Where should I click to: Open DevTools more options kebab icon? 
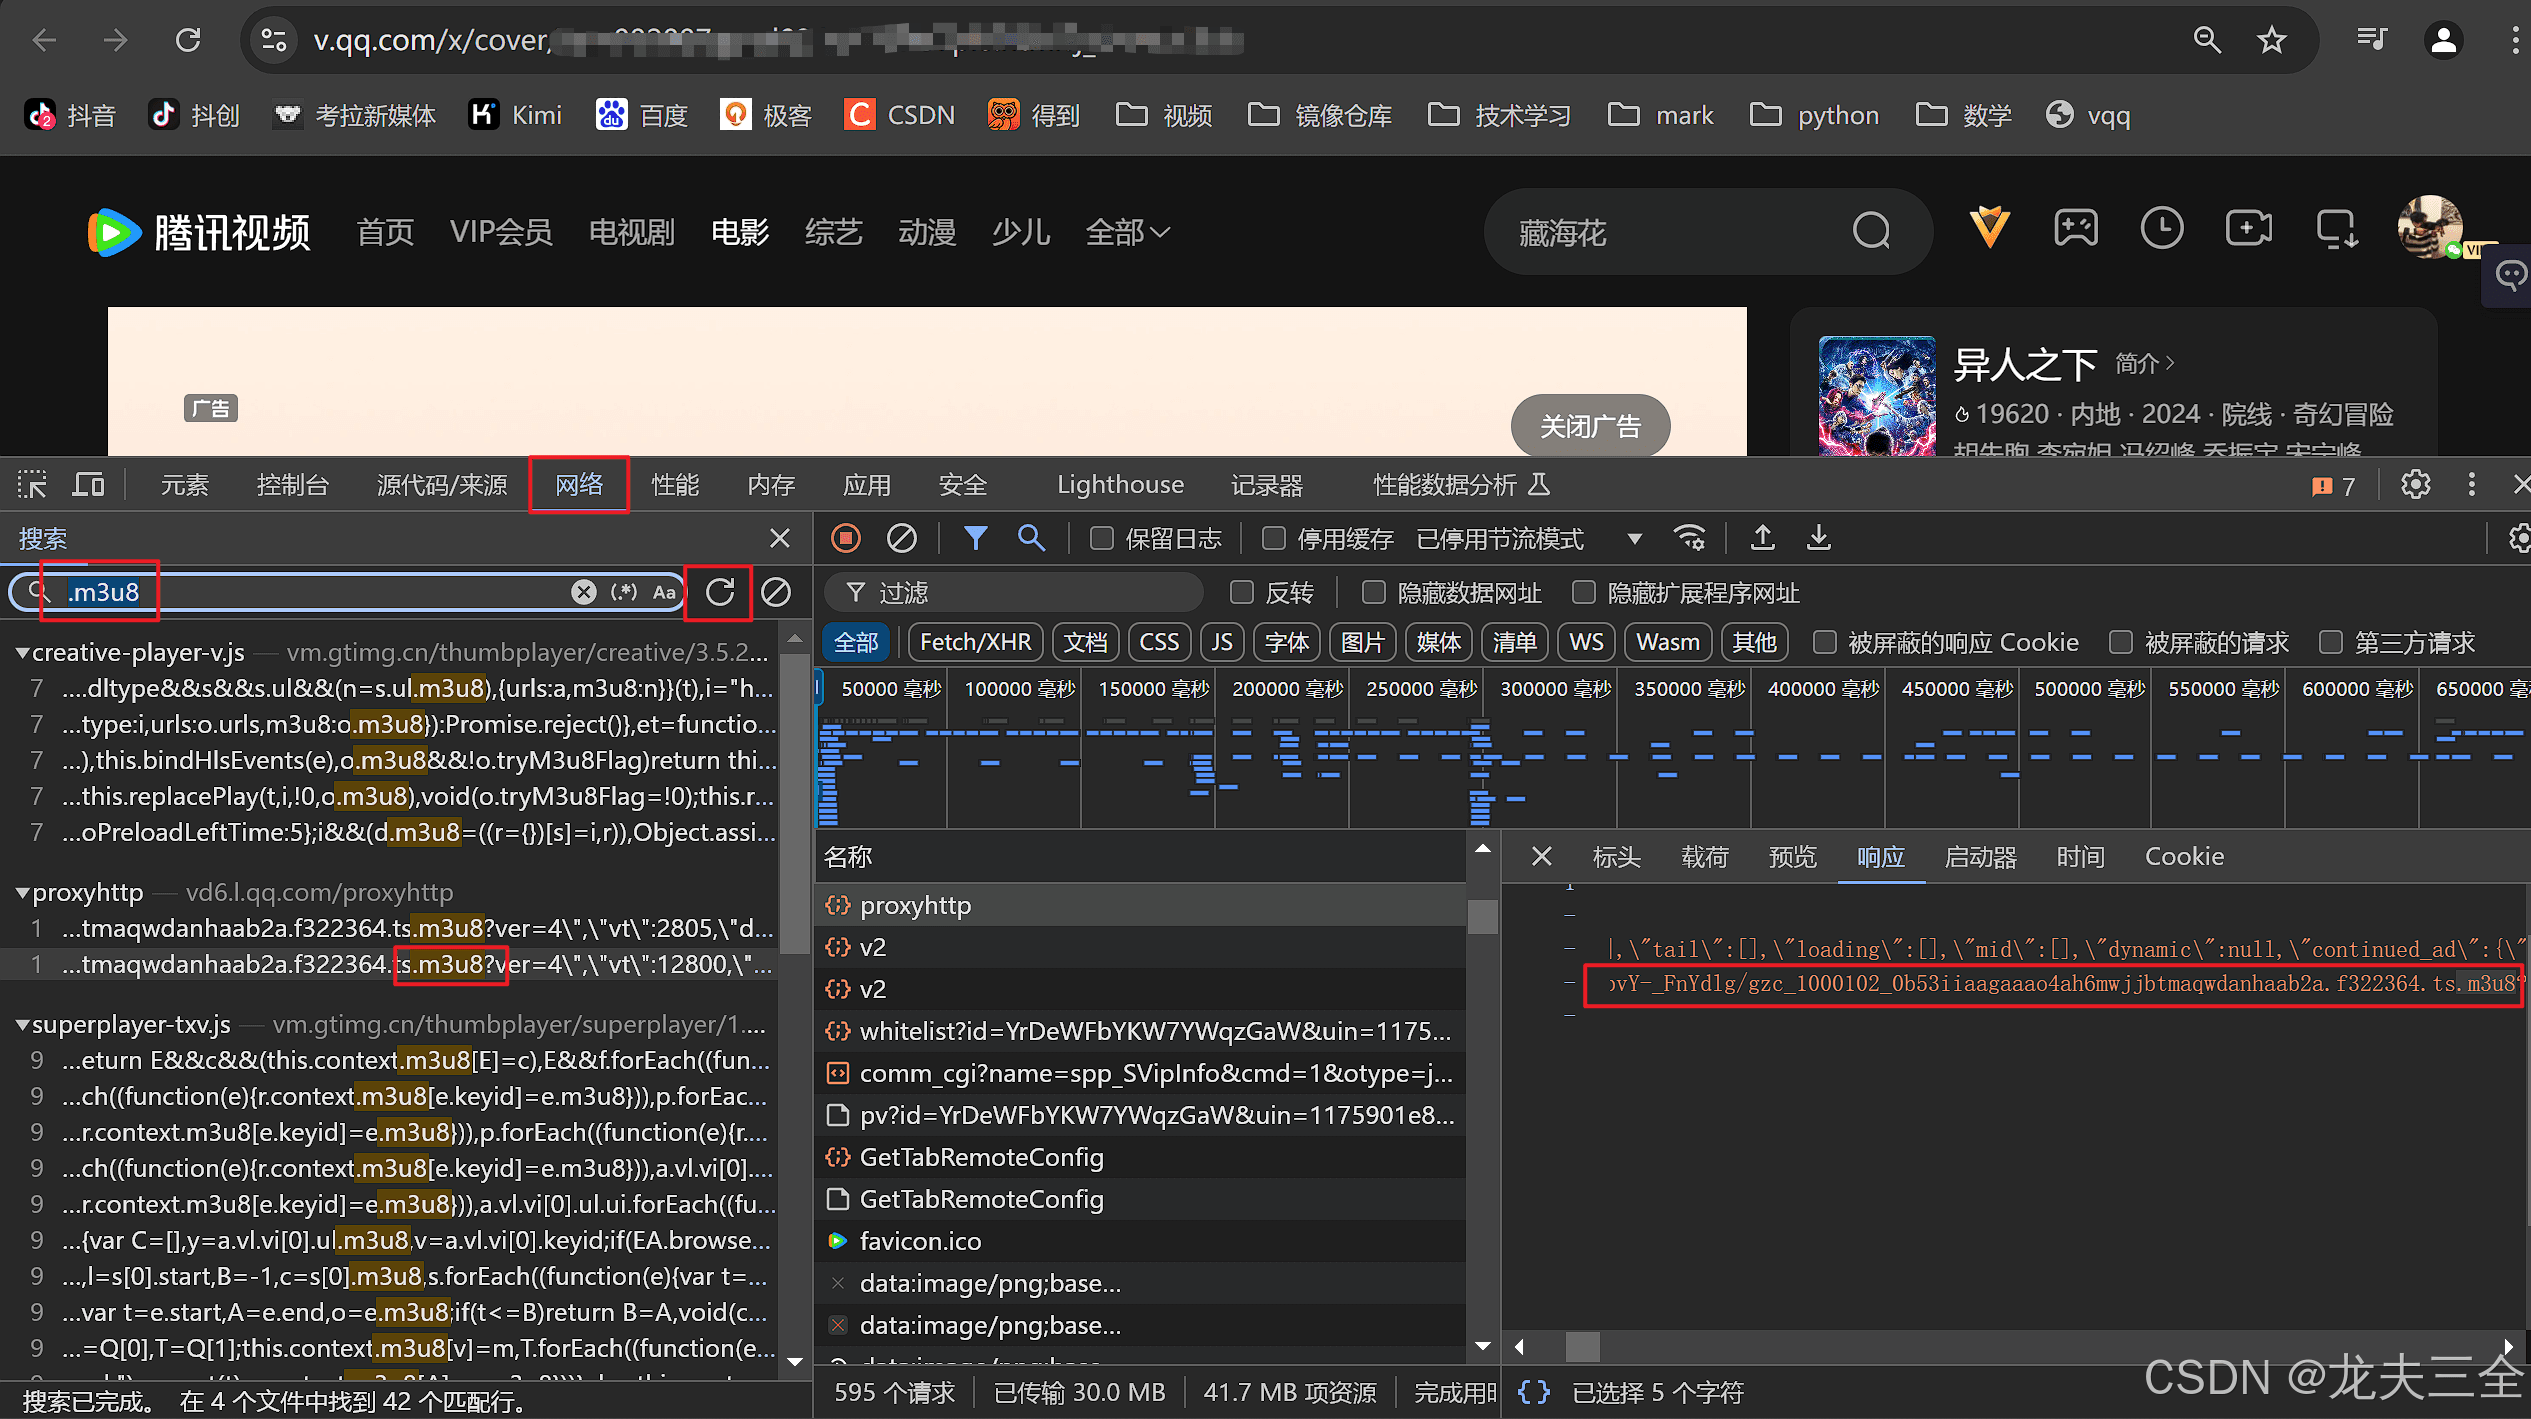click(x=2472, y=485)
